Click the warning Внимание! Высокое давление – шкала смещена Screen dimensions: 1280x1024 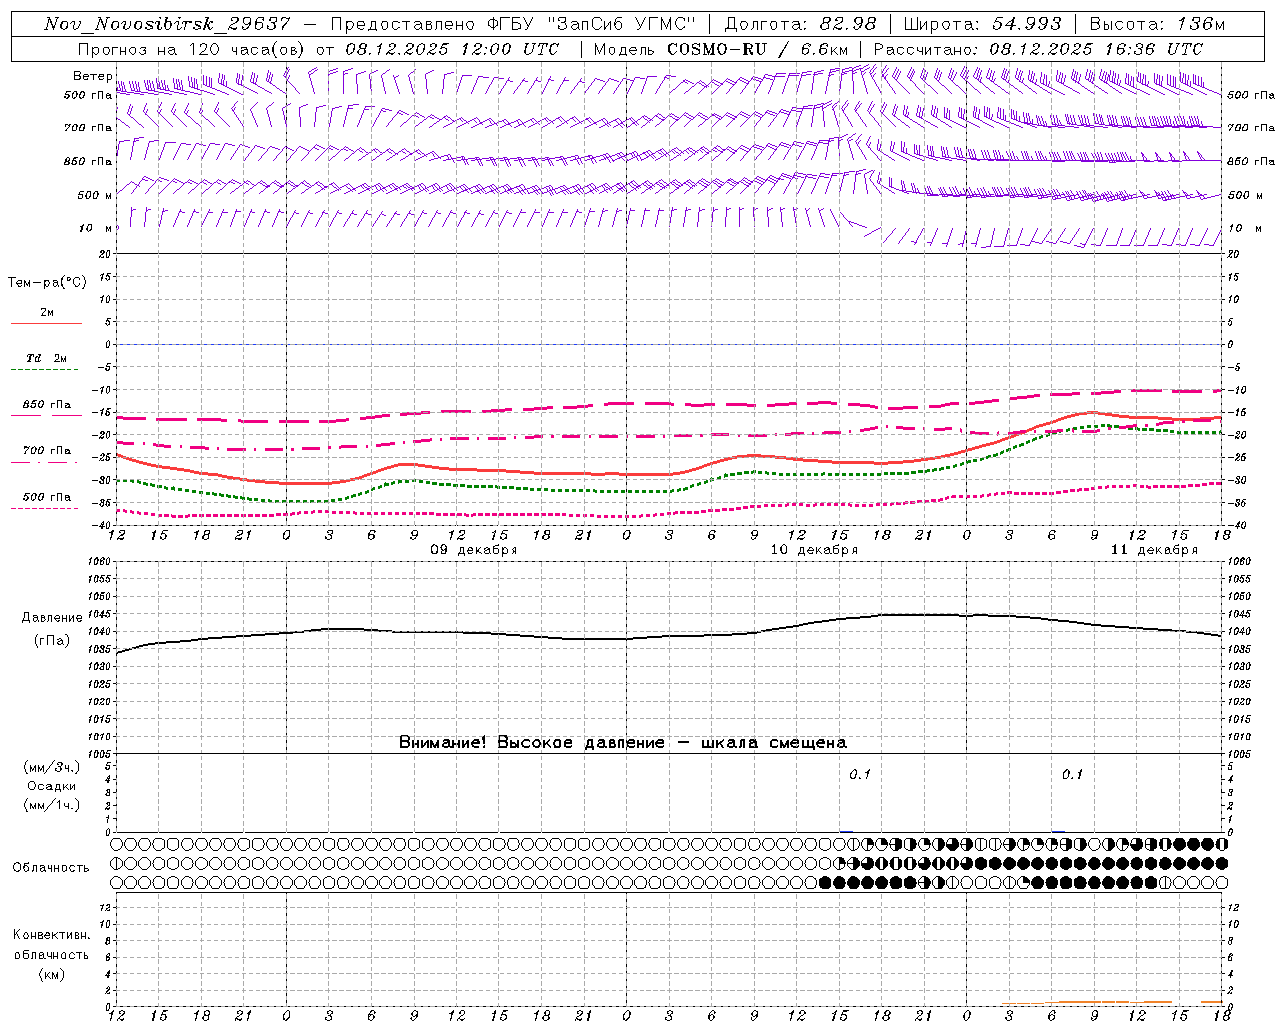tap(623, 742)
